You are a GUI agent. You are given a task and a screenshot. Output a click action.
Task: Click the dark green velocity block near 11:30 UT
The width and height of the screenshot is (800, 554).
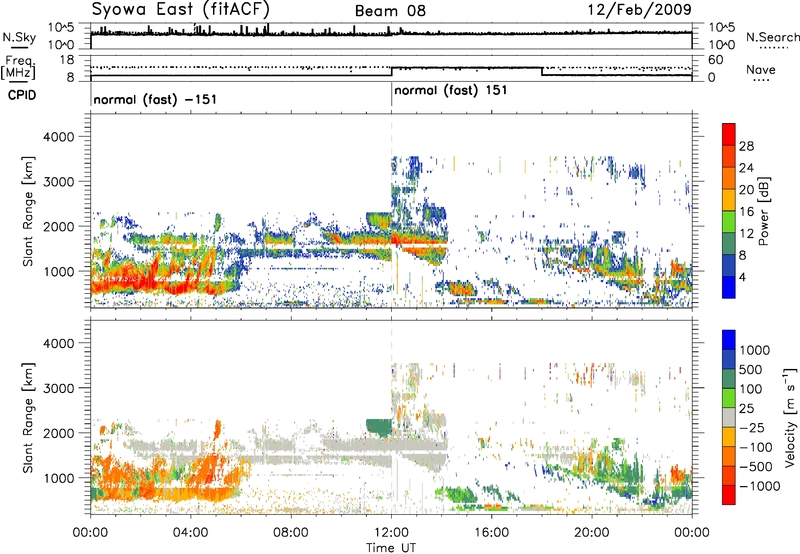379,427
